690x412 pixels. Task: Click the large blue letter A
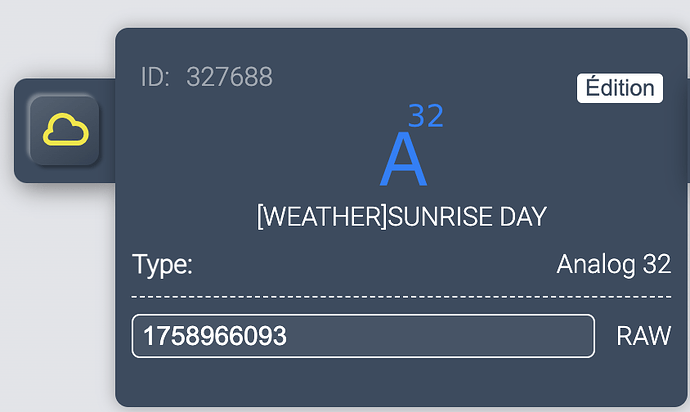[x=403, y=159]
